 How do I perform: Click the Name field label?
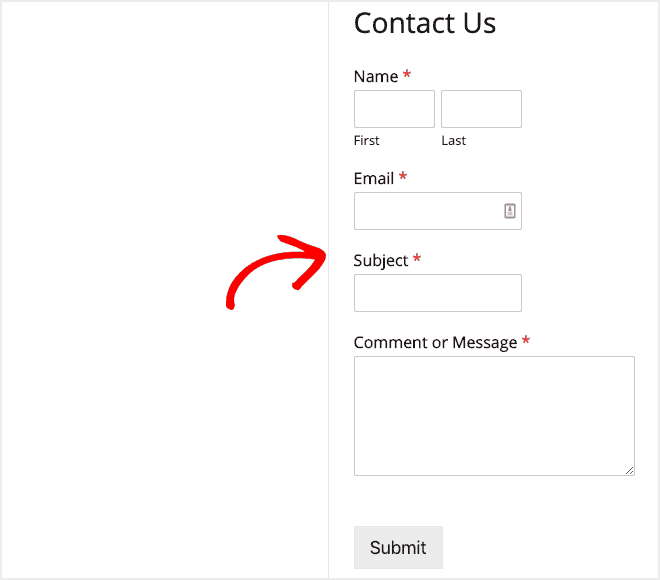coord(376,77)
